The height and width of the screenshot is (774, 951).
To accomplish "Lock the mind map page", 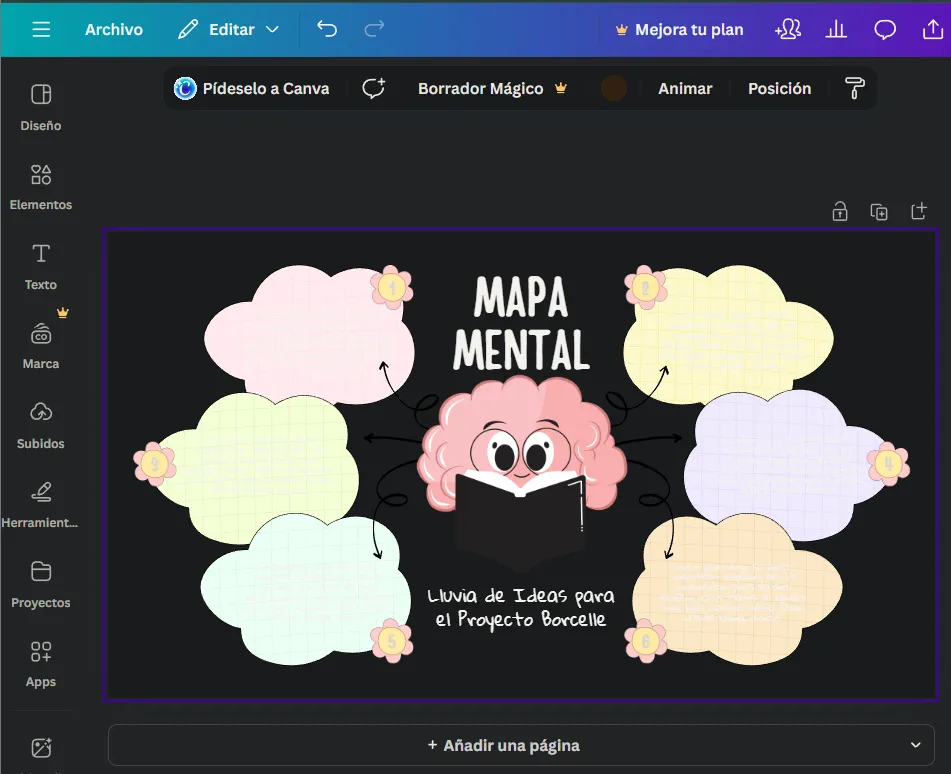I will (x=840, y=211).
